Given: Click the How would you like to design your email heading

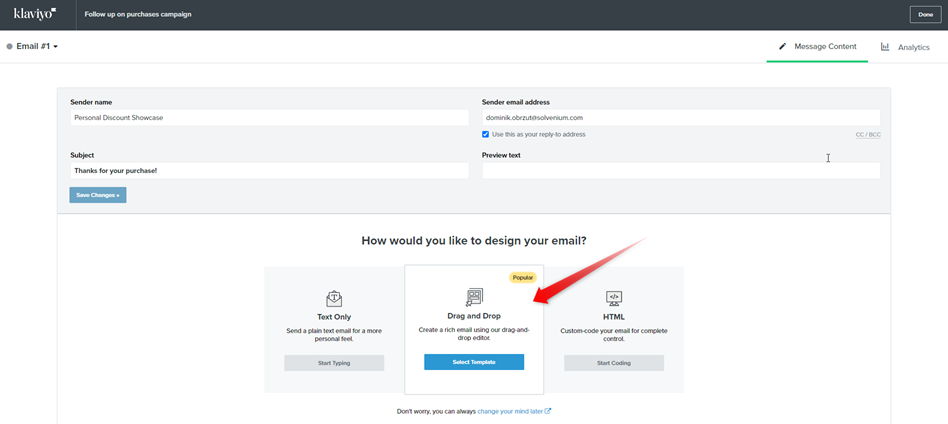Looking at the screenshot, I should tap(474, 241).
